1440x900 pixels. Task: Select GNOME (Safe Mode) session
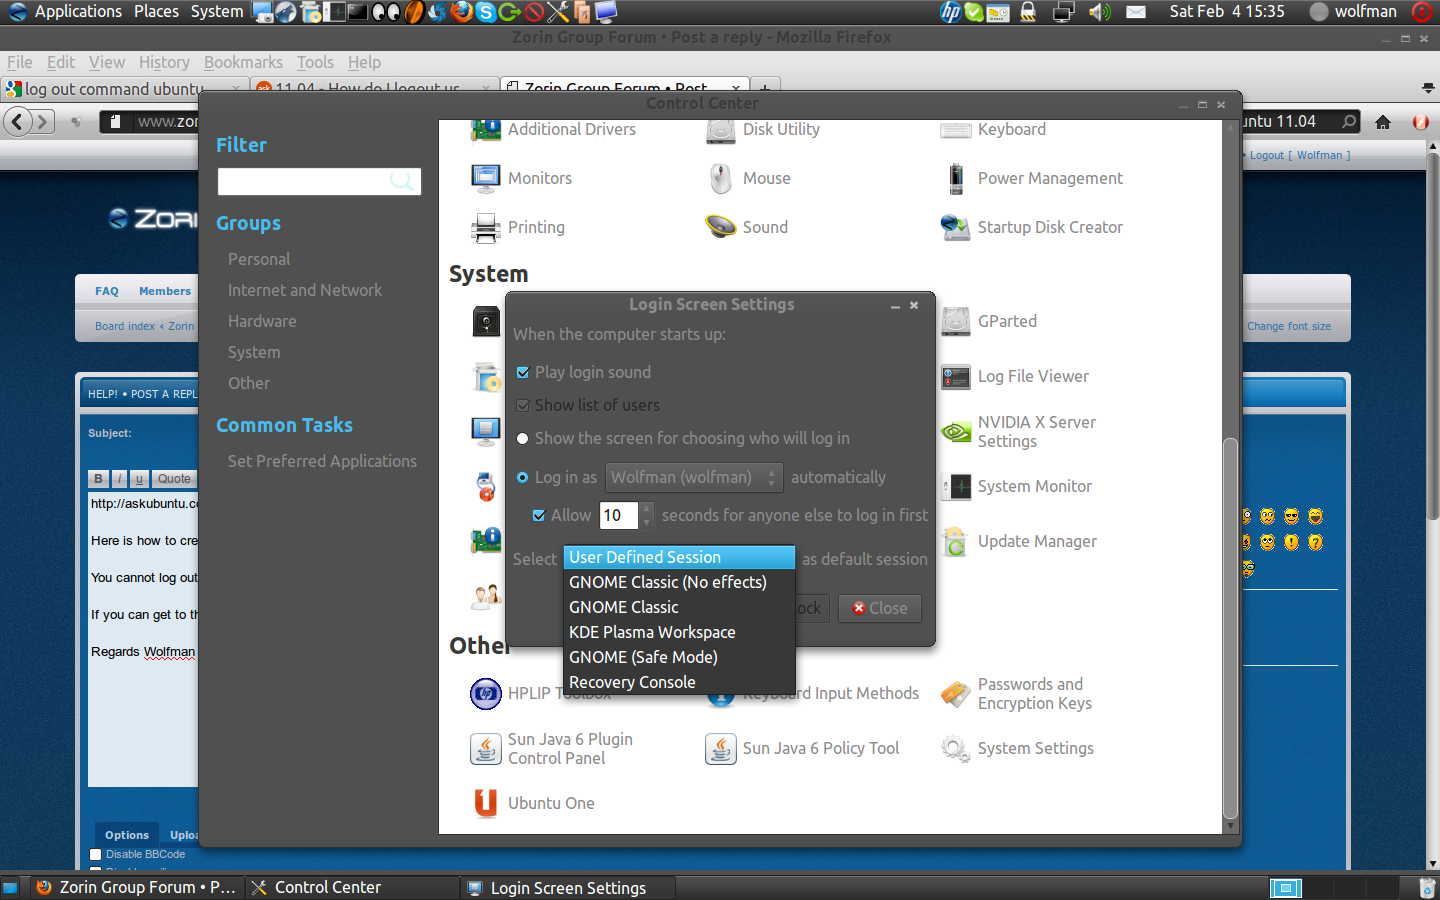679,657
